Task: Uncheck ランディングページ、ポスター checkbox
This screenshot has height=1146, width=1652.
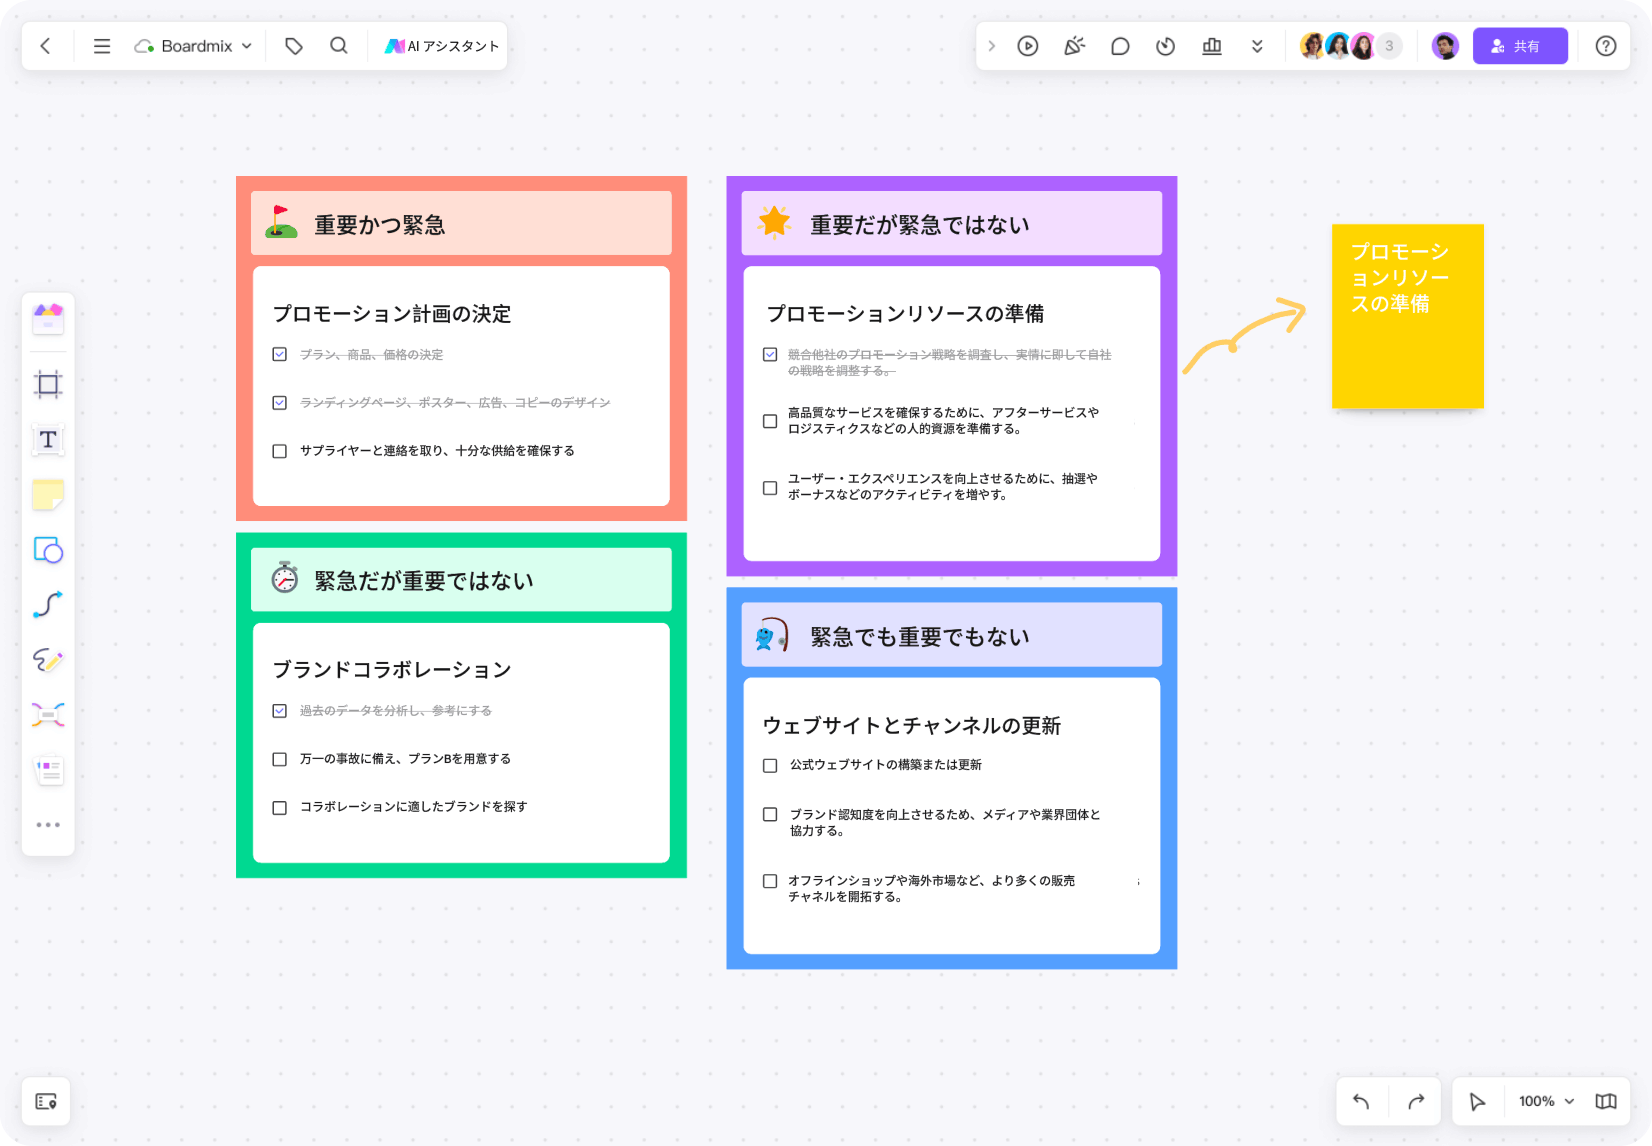Action: point(280,402)
